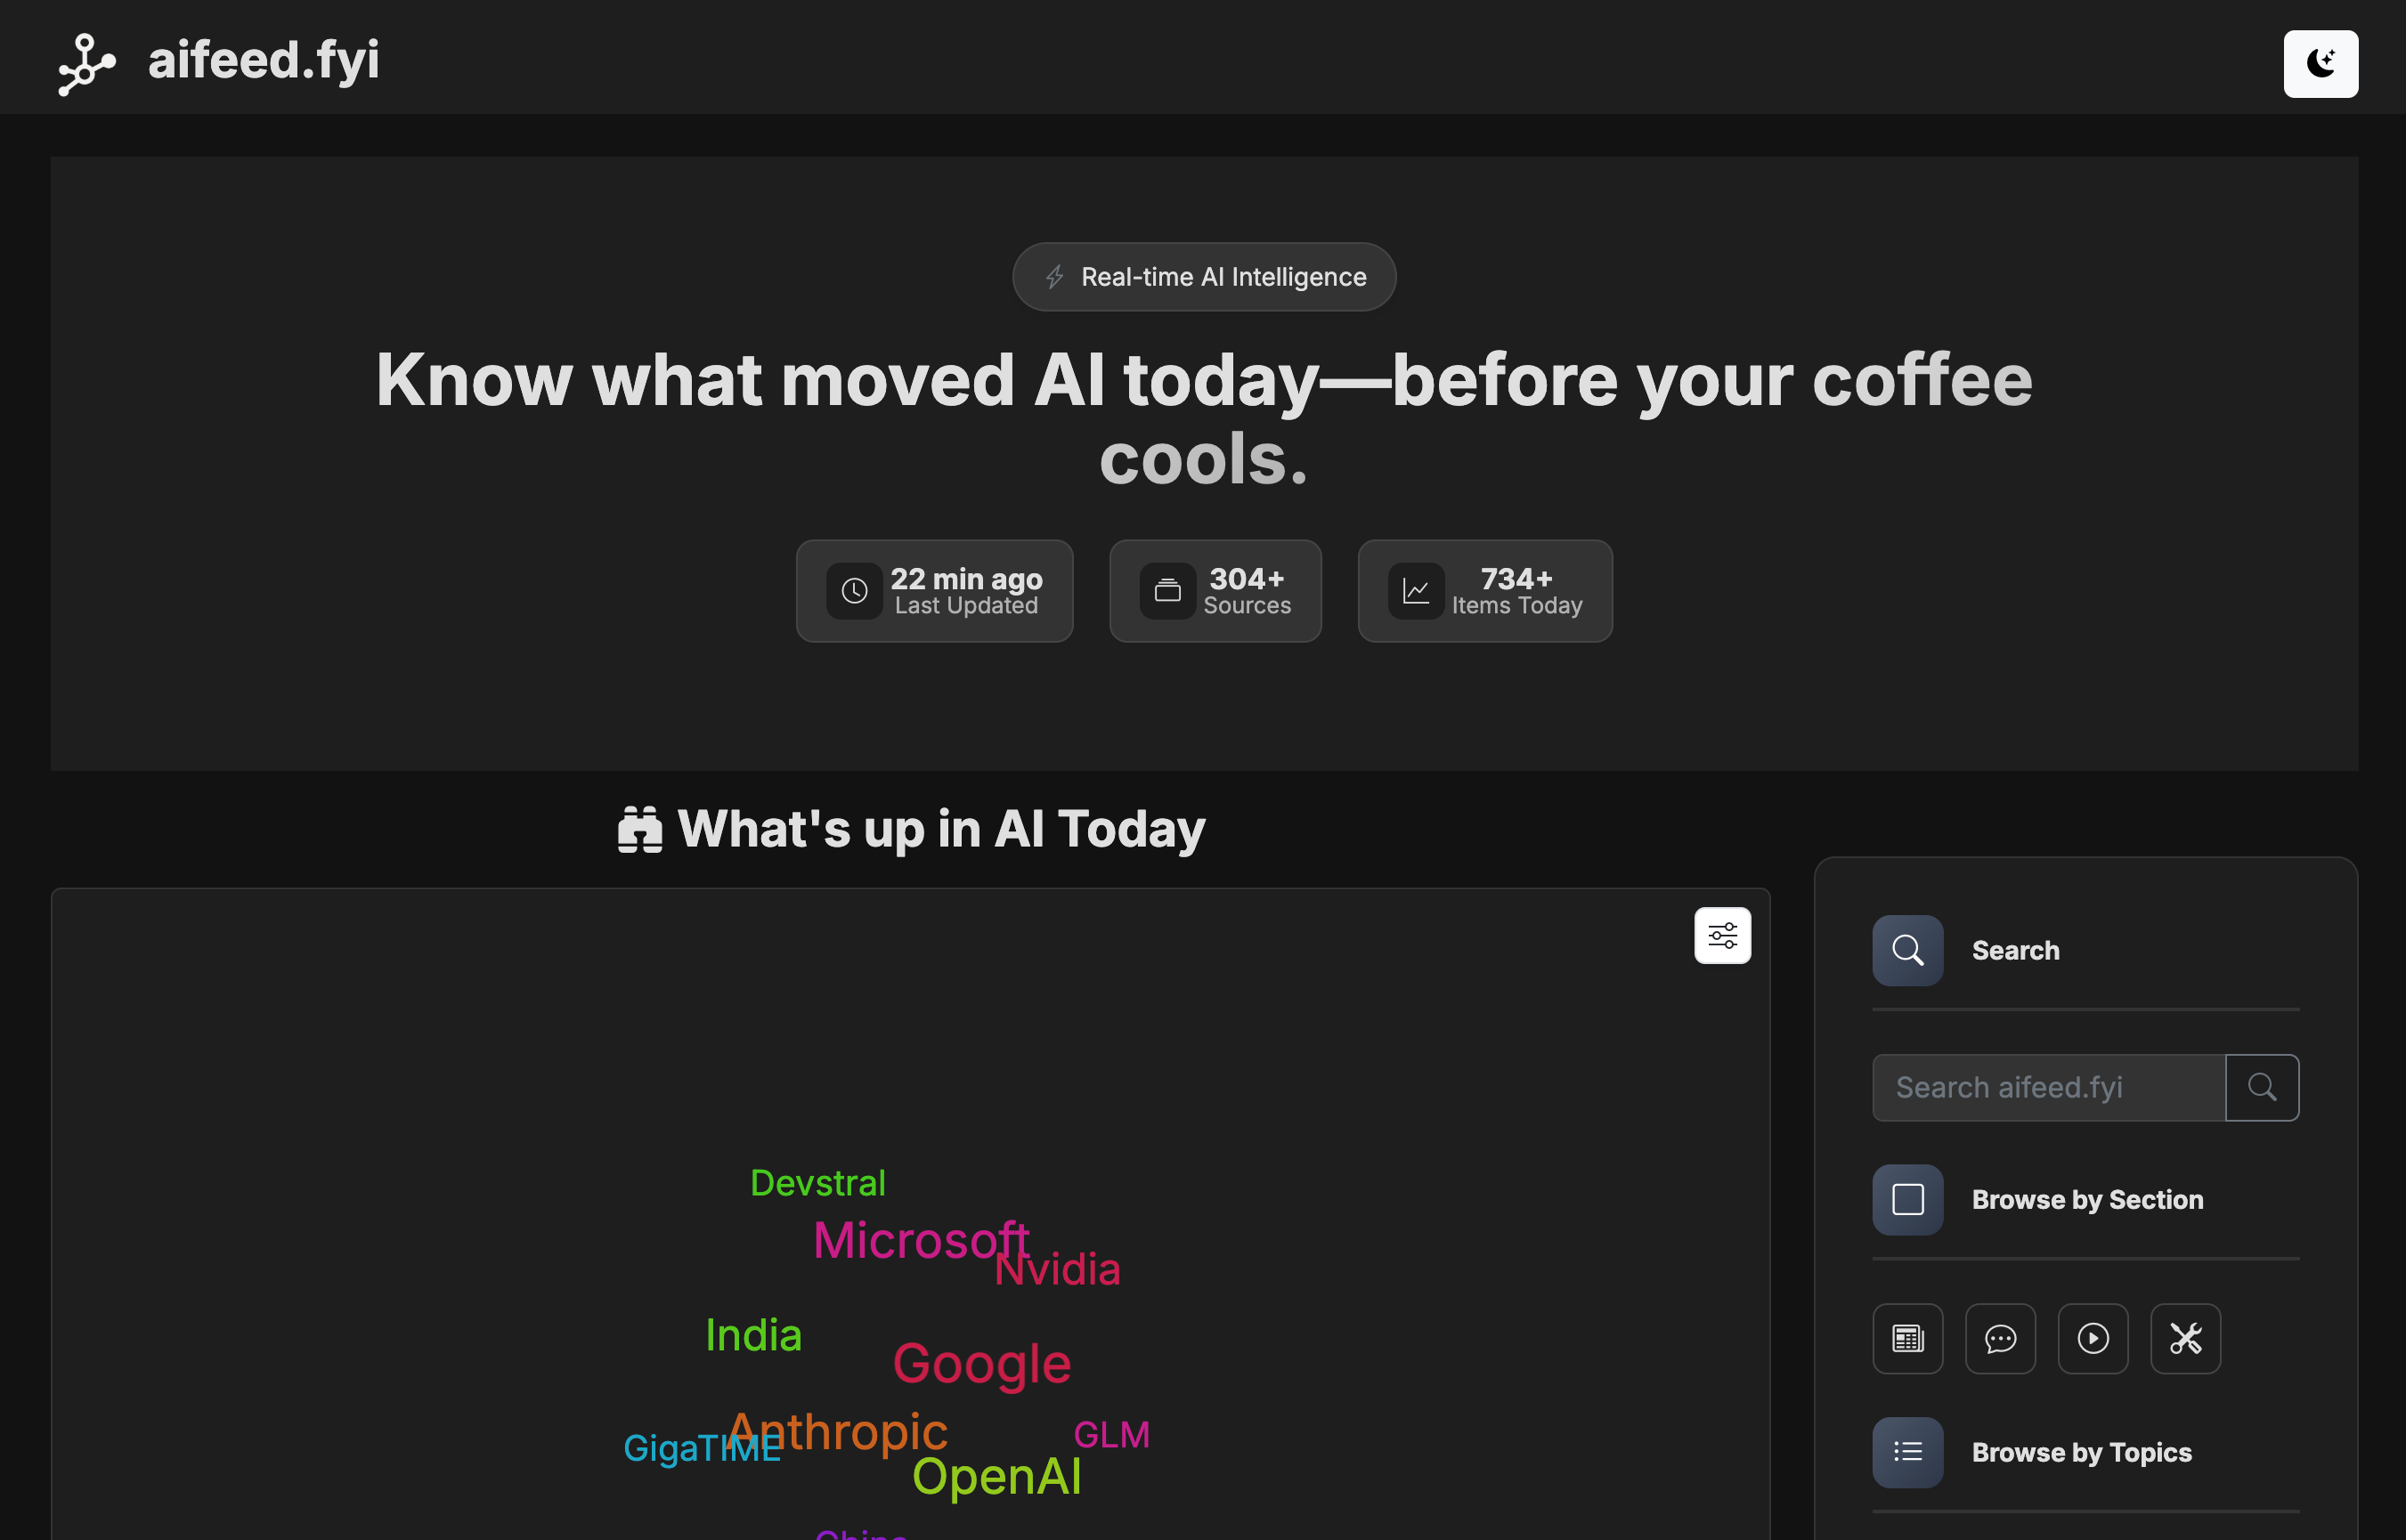Browse the news articles section icon

click(x=1907, y=1338)
